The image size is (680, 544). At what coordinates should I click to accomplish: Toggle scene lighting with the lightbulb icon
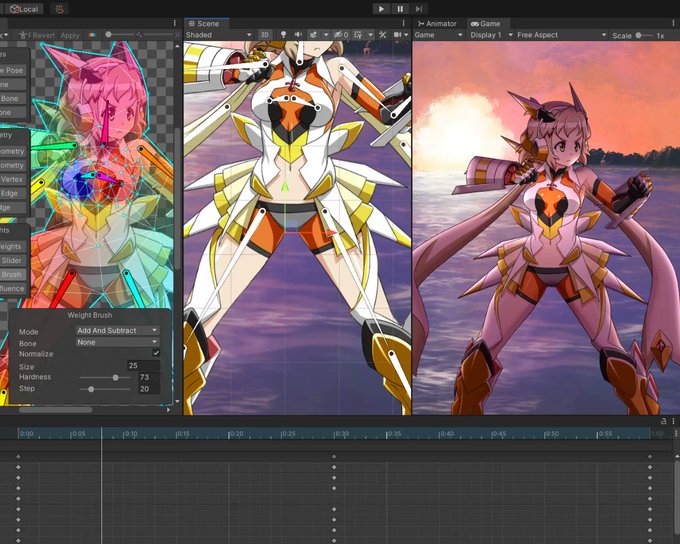283,35
